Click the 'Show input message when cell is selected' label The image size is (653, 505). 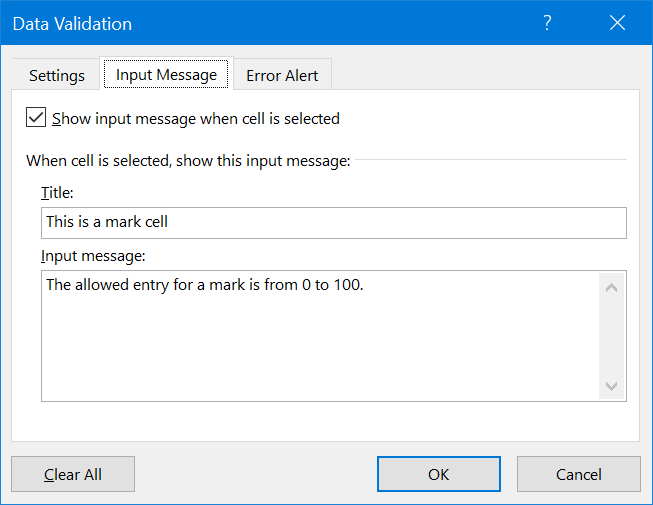pos(196,119)
